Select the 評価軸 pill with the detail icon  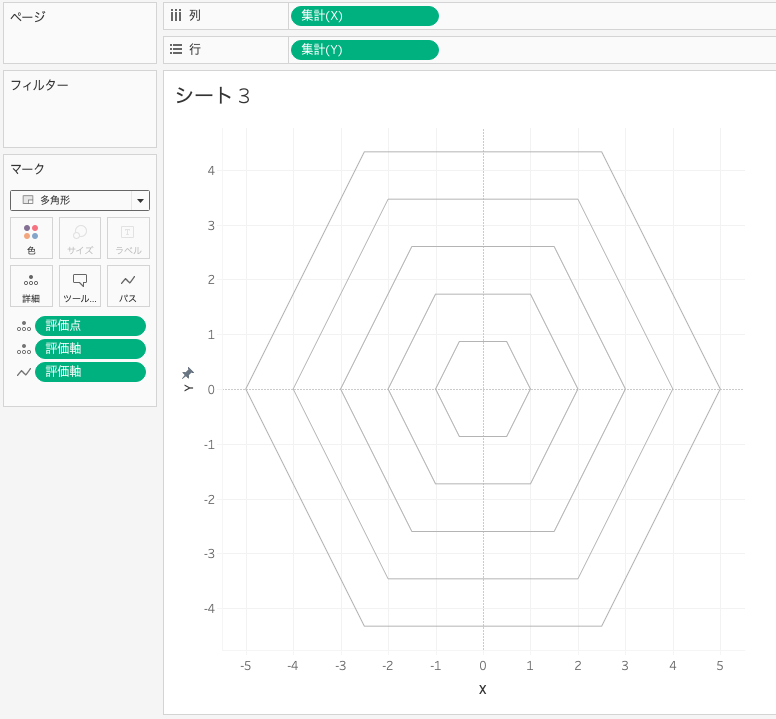click(x=90, y=349)
